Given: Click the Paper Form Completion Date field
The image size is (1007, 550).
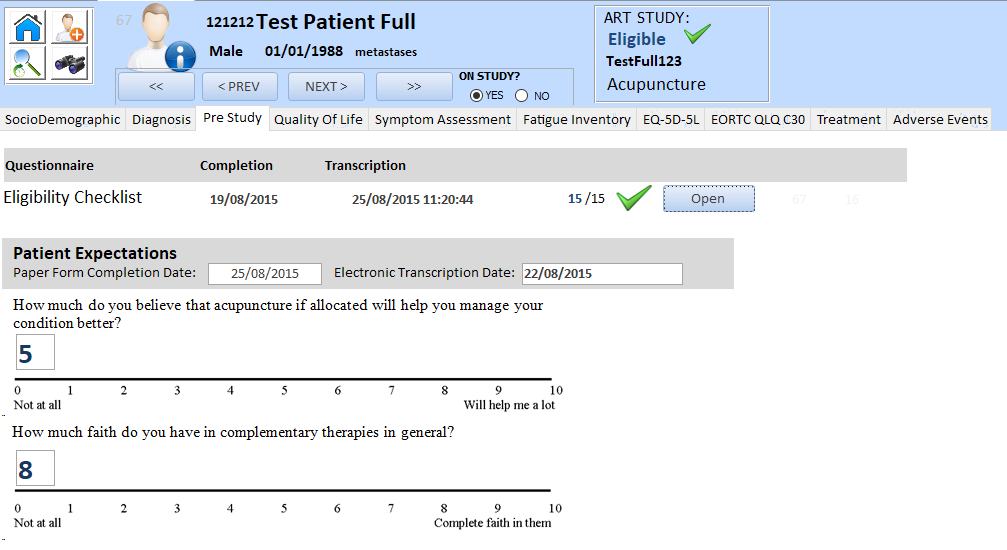Looking at the screenshot, I should pyautogui.click(x=264, y=274).
